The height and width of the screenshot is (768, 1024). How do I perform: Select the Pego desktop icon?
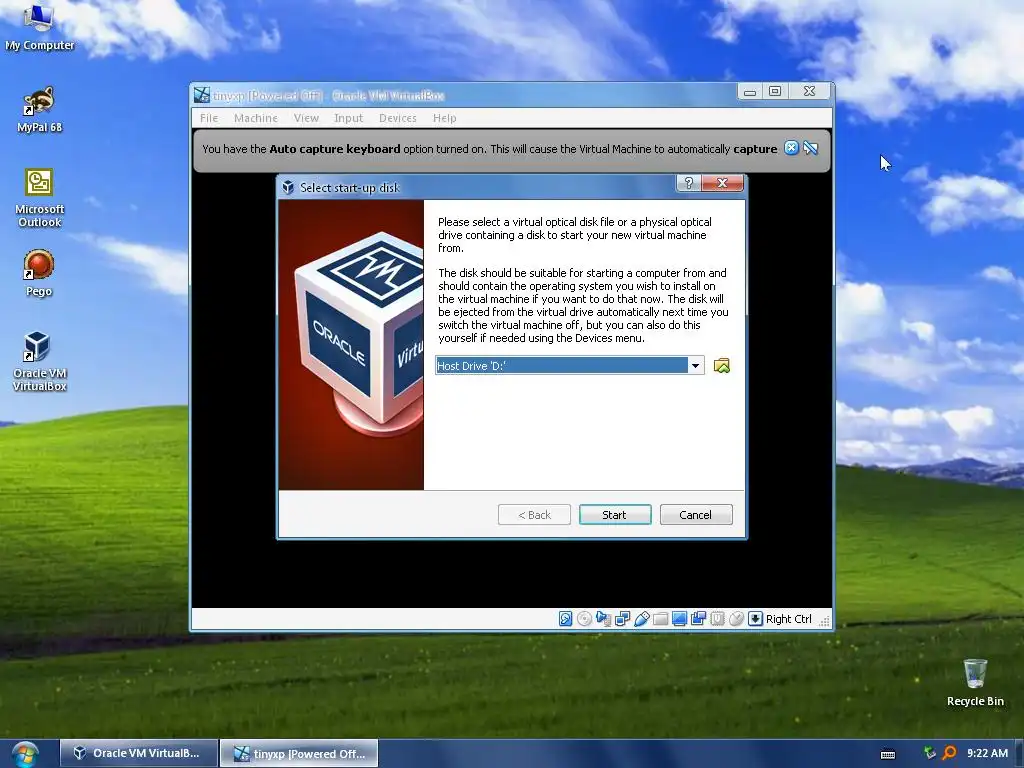click(x=39, y=274)
